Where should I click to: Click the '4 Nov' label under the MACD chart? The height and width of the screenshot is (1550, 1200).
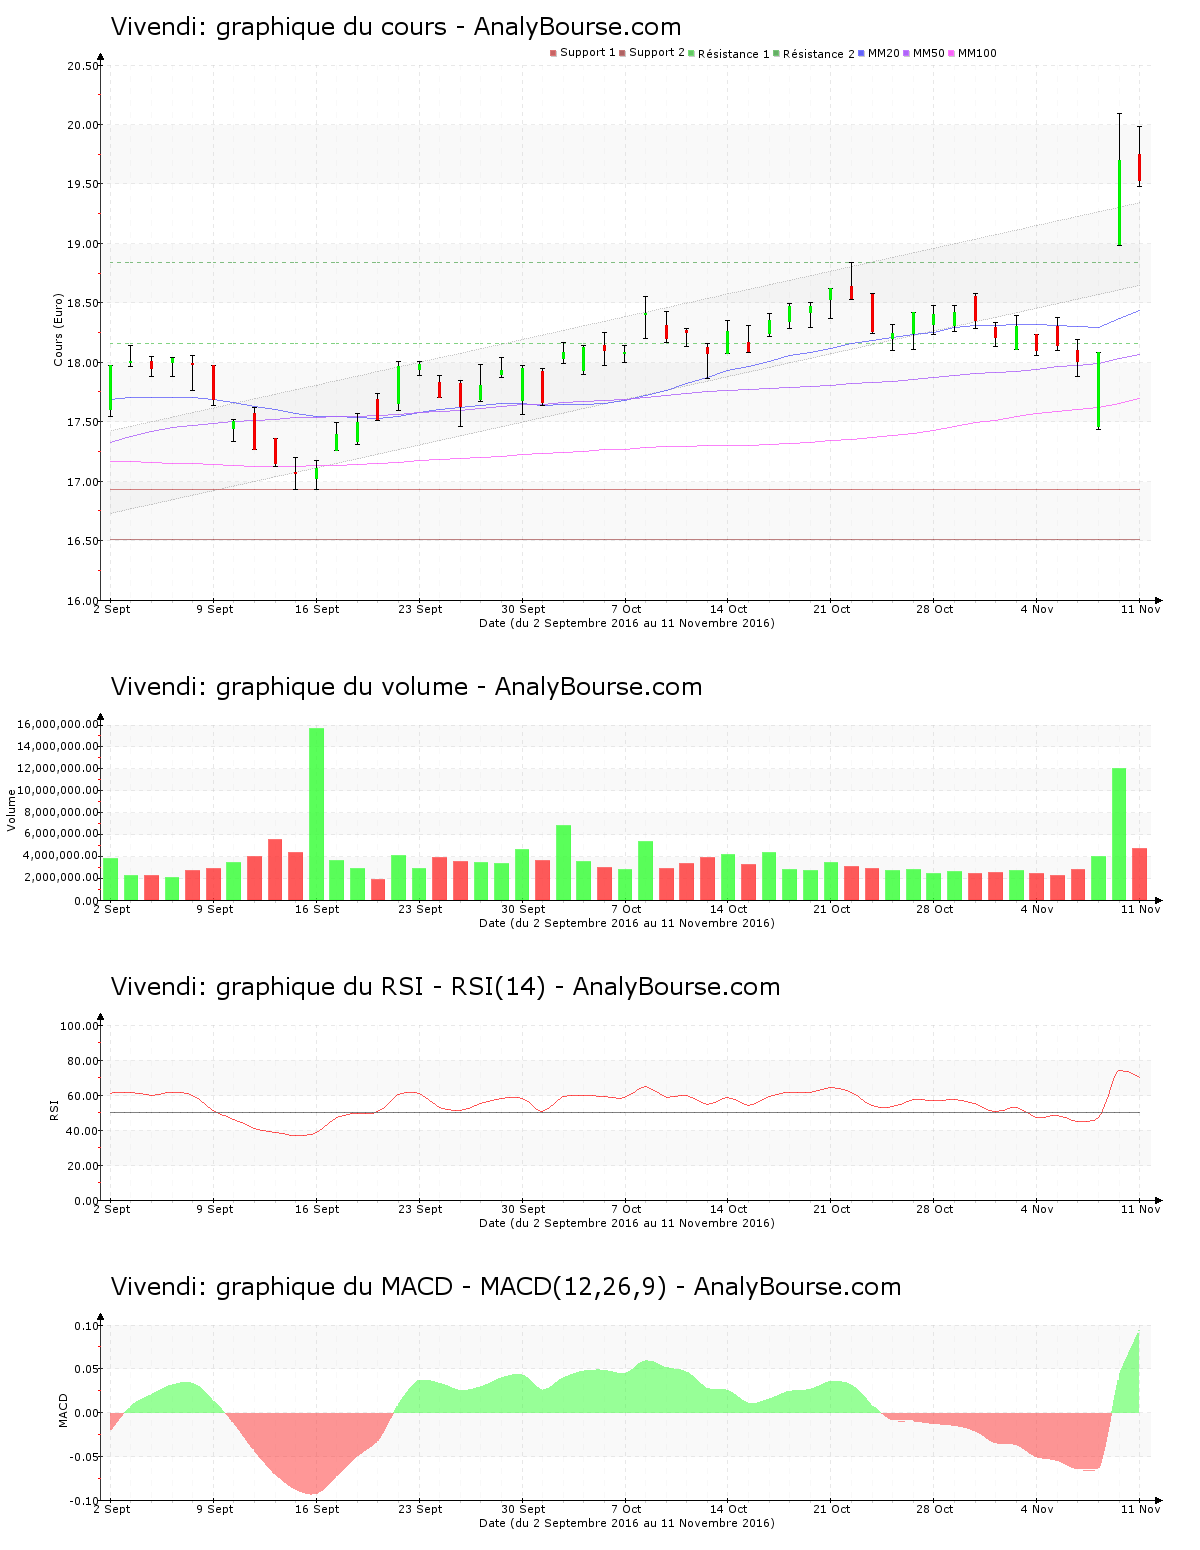coord(1037,1509)
